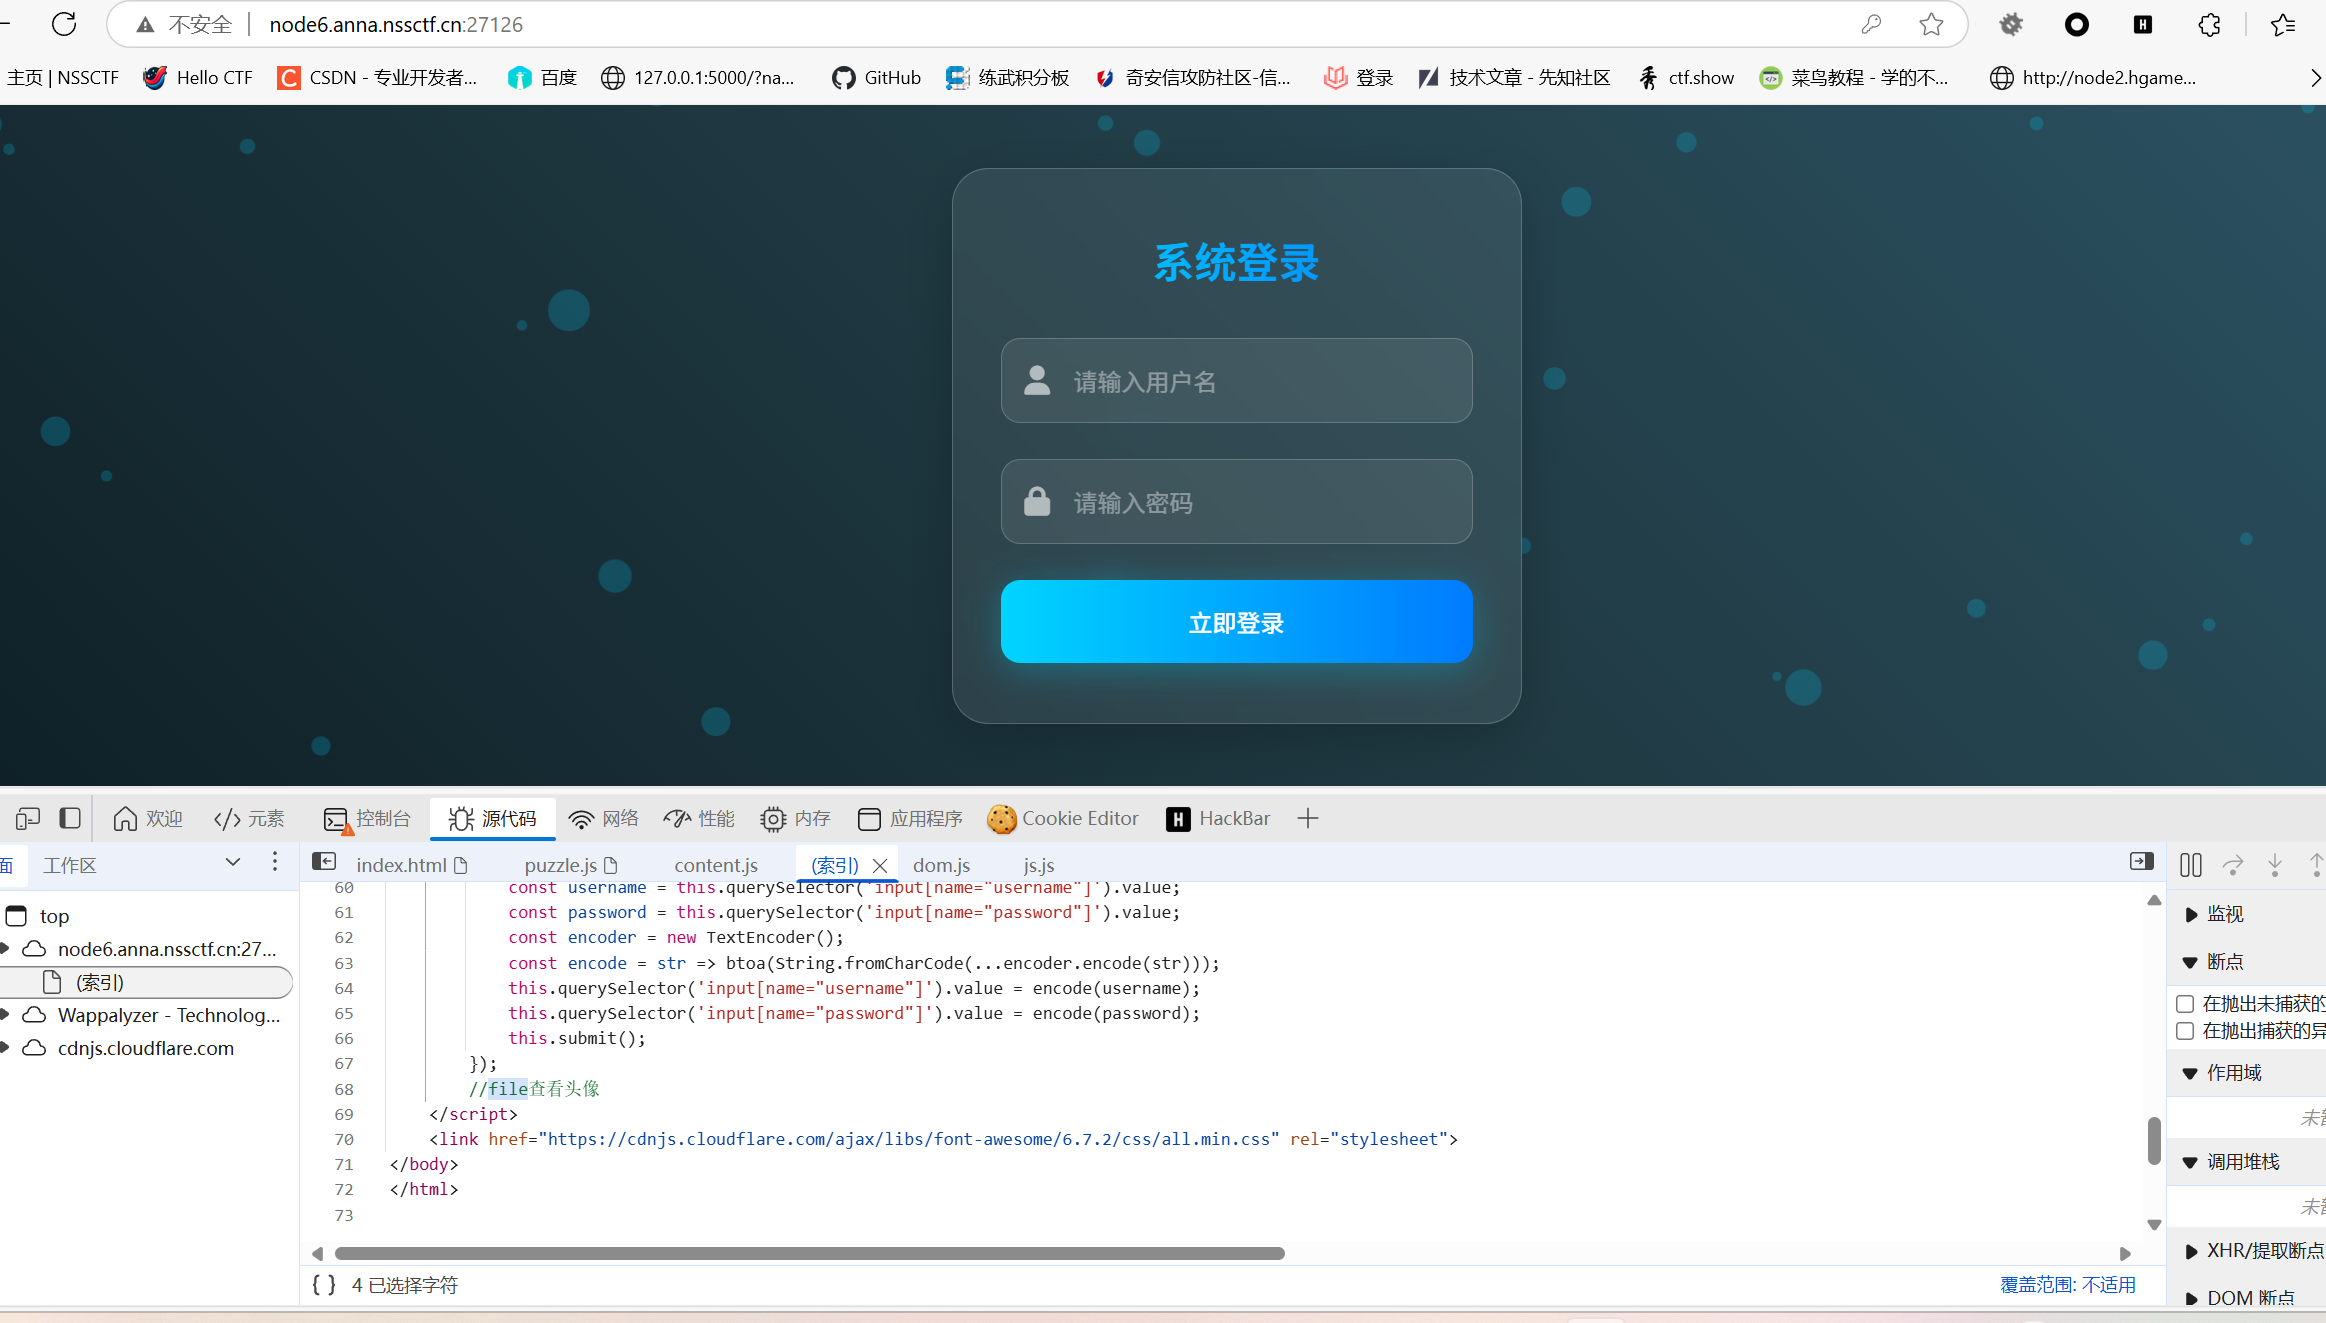Open the js.js source file tab
This screenshot has width=2326, height=1323.
point(1039,865)
